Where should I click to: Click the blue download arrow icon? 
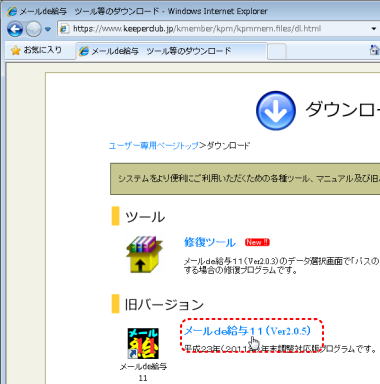276,110
